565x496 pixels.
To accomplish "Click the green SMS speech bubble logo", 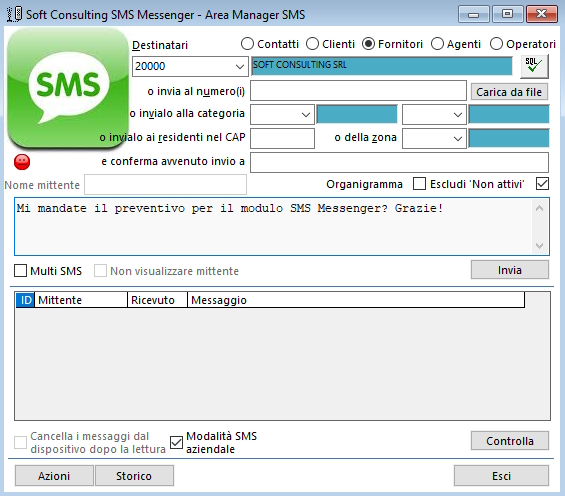I will coord(68,88).
